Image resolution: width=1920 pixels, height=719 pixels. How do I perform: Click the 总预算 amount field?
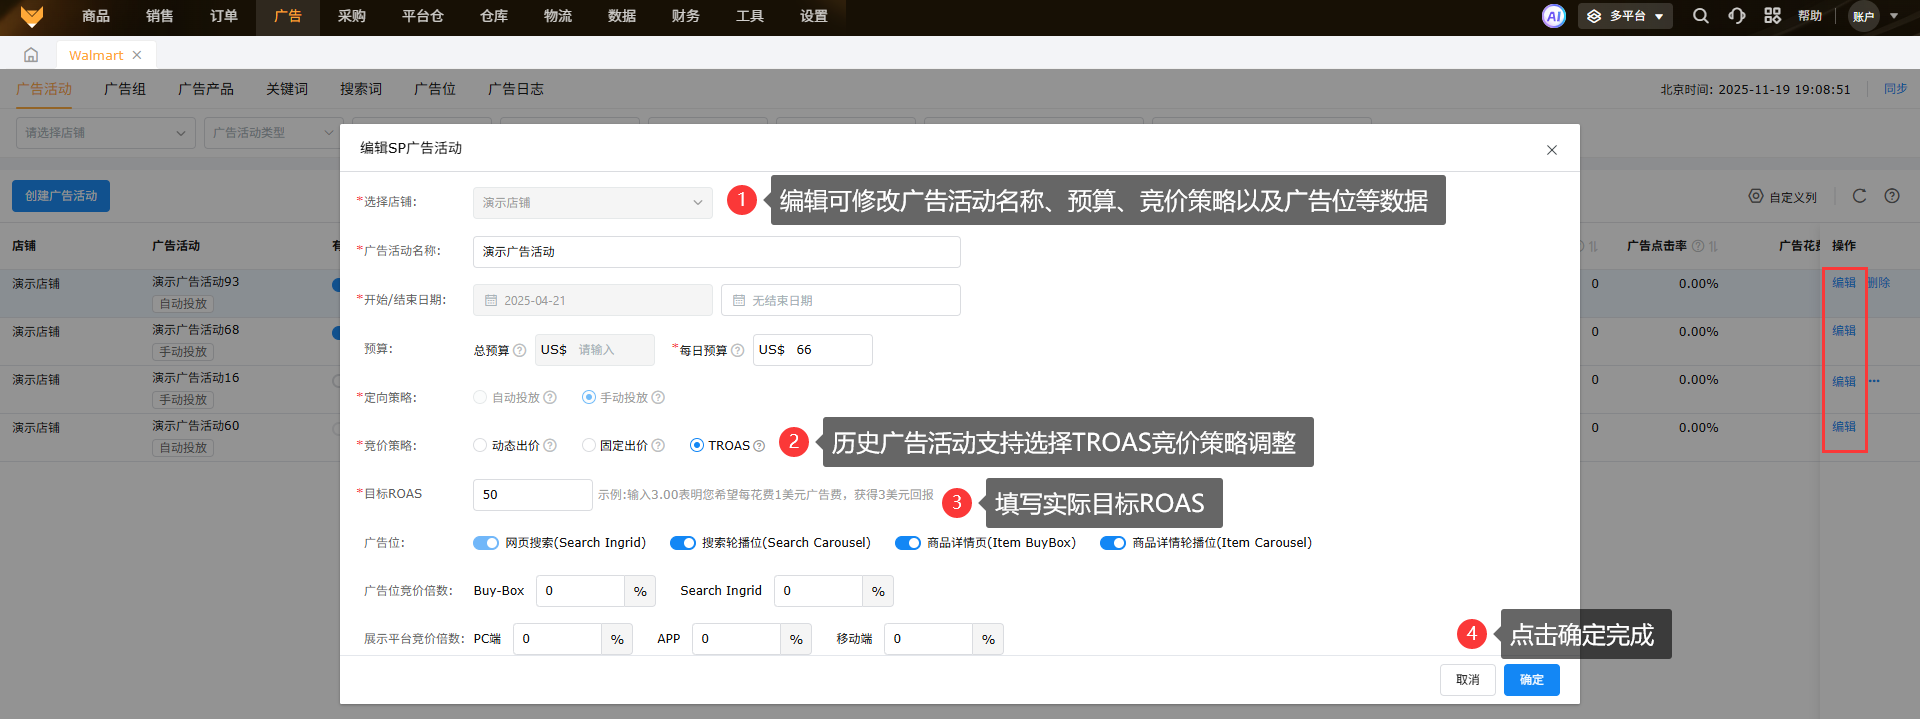pyautogui.click(x=595, y=350)
